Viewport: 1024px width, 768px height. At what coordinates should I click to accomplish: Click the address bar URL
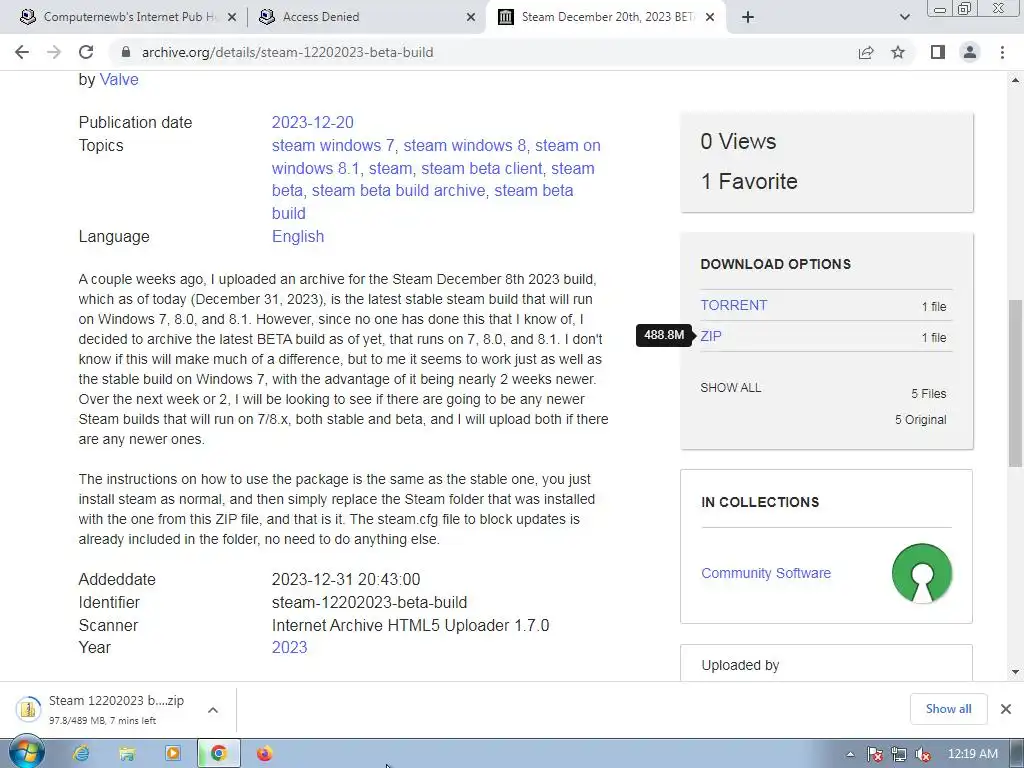click(x=287, y=52)
